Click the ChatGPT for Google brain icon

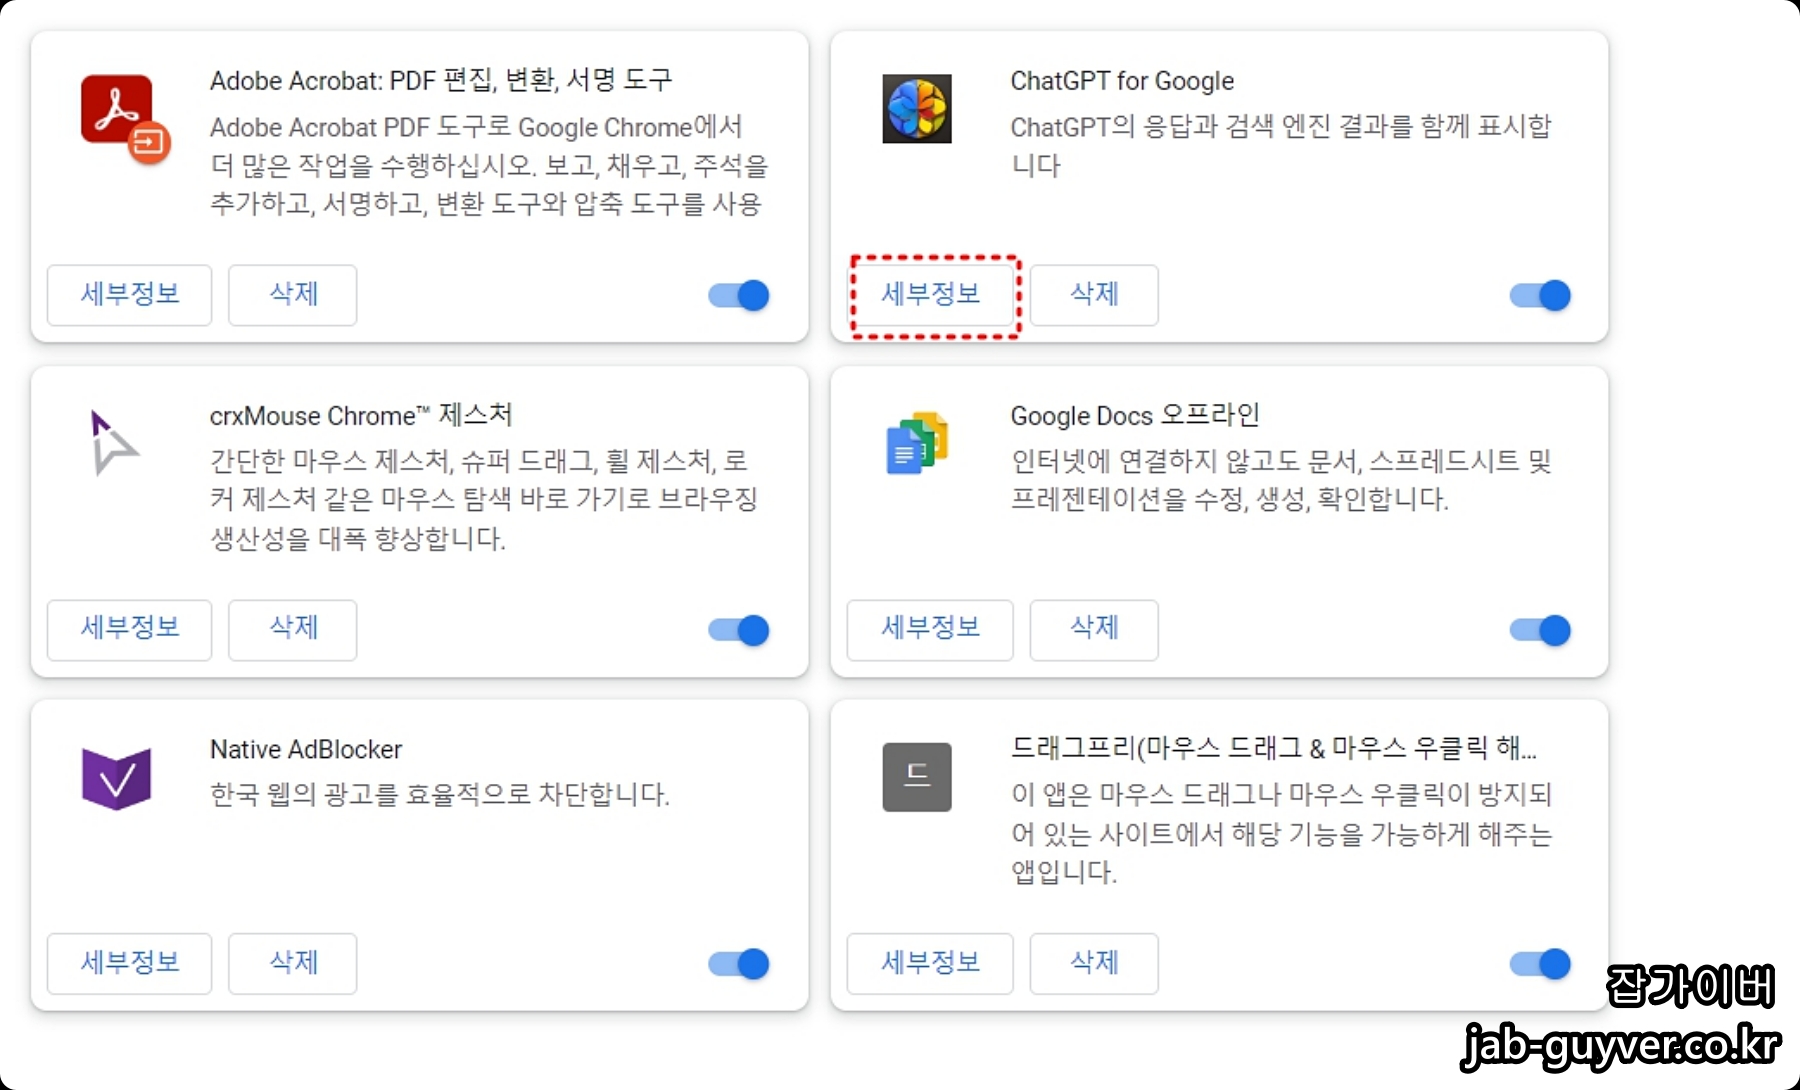[x=917, y=108]
